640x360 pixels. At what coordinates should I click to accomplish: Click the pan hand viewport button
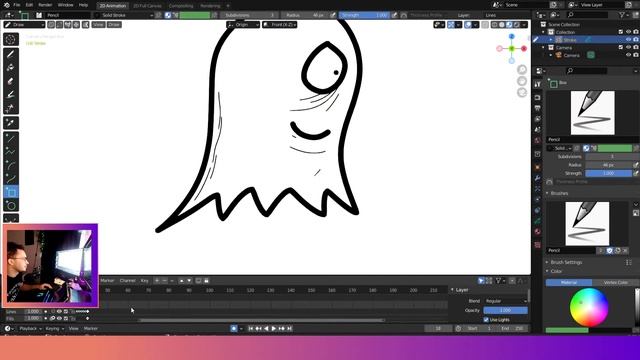pos(522,81)
